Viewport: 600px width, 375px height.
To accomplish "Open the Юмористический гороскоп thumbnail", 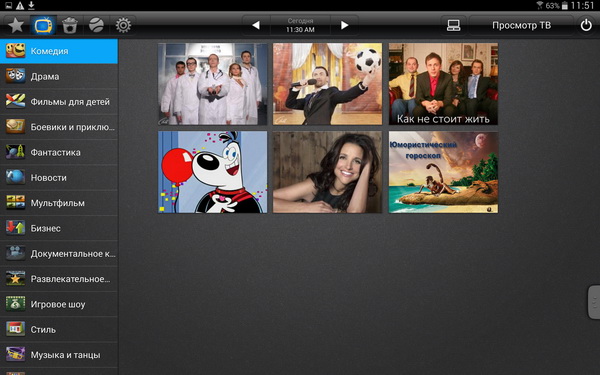I will click(x=443, y=172).
